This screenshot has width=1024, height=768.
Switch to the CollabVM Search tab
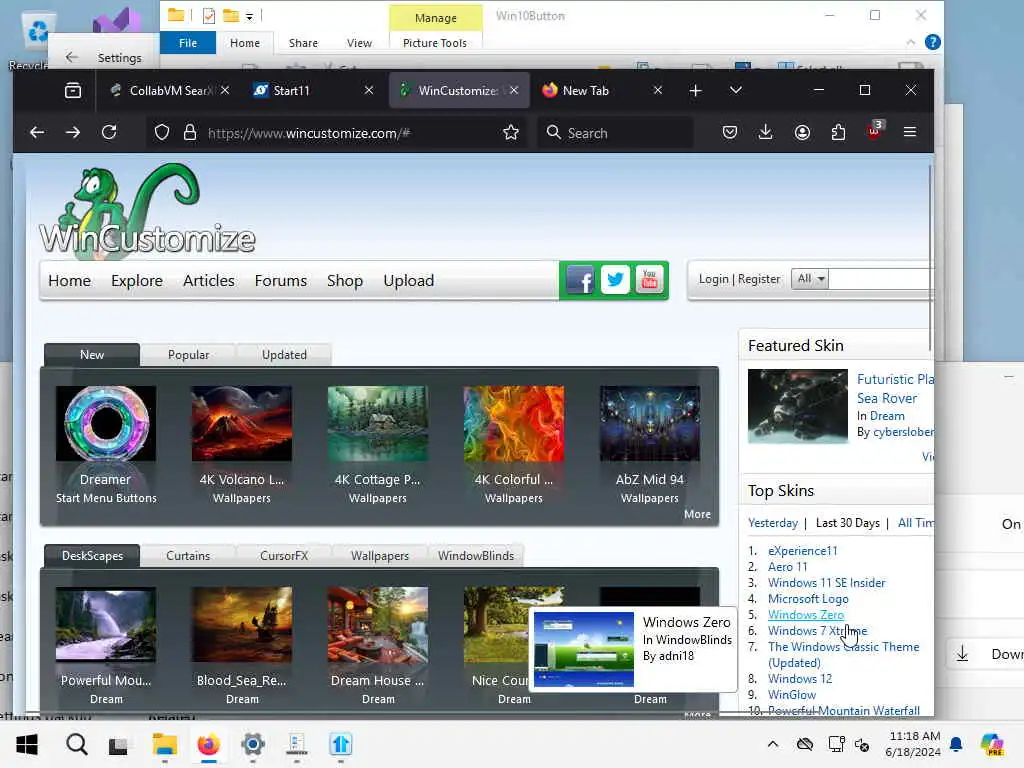click(x=168, y=90)
